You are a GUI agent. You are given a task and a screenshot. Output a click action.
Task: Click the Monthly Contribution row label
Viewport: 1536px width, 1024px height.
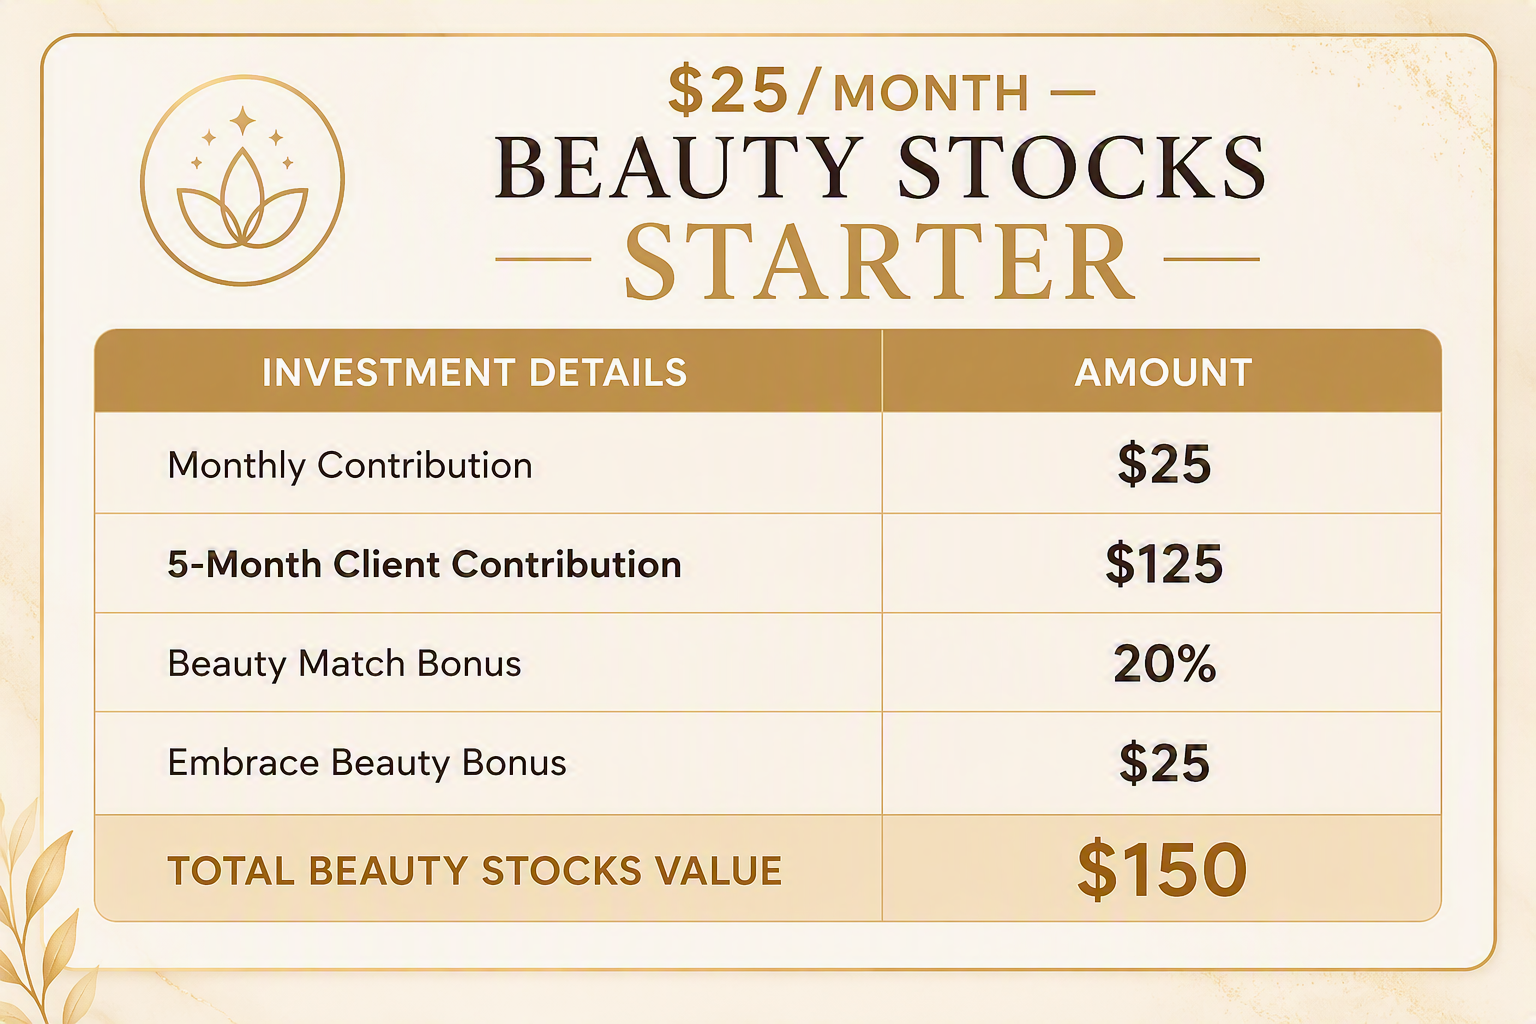[350, 466]
